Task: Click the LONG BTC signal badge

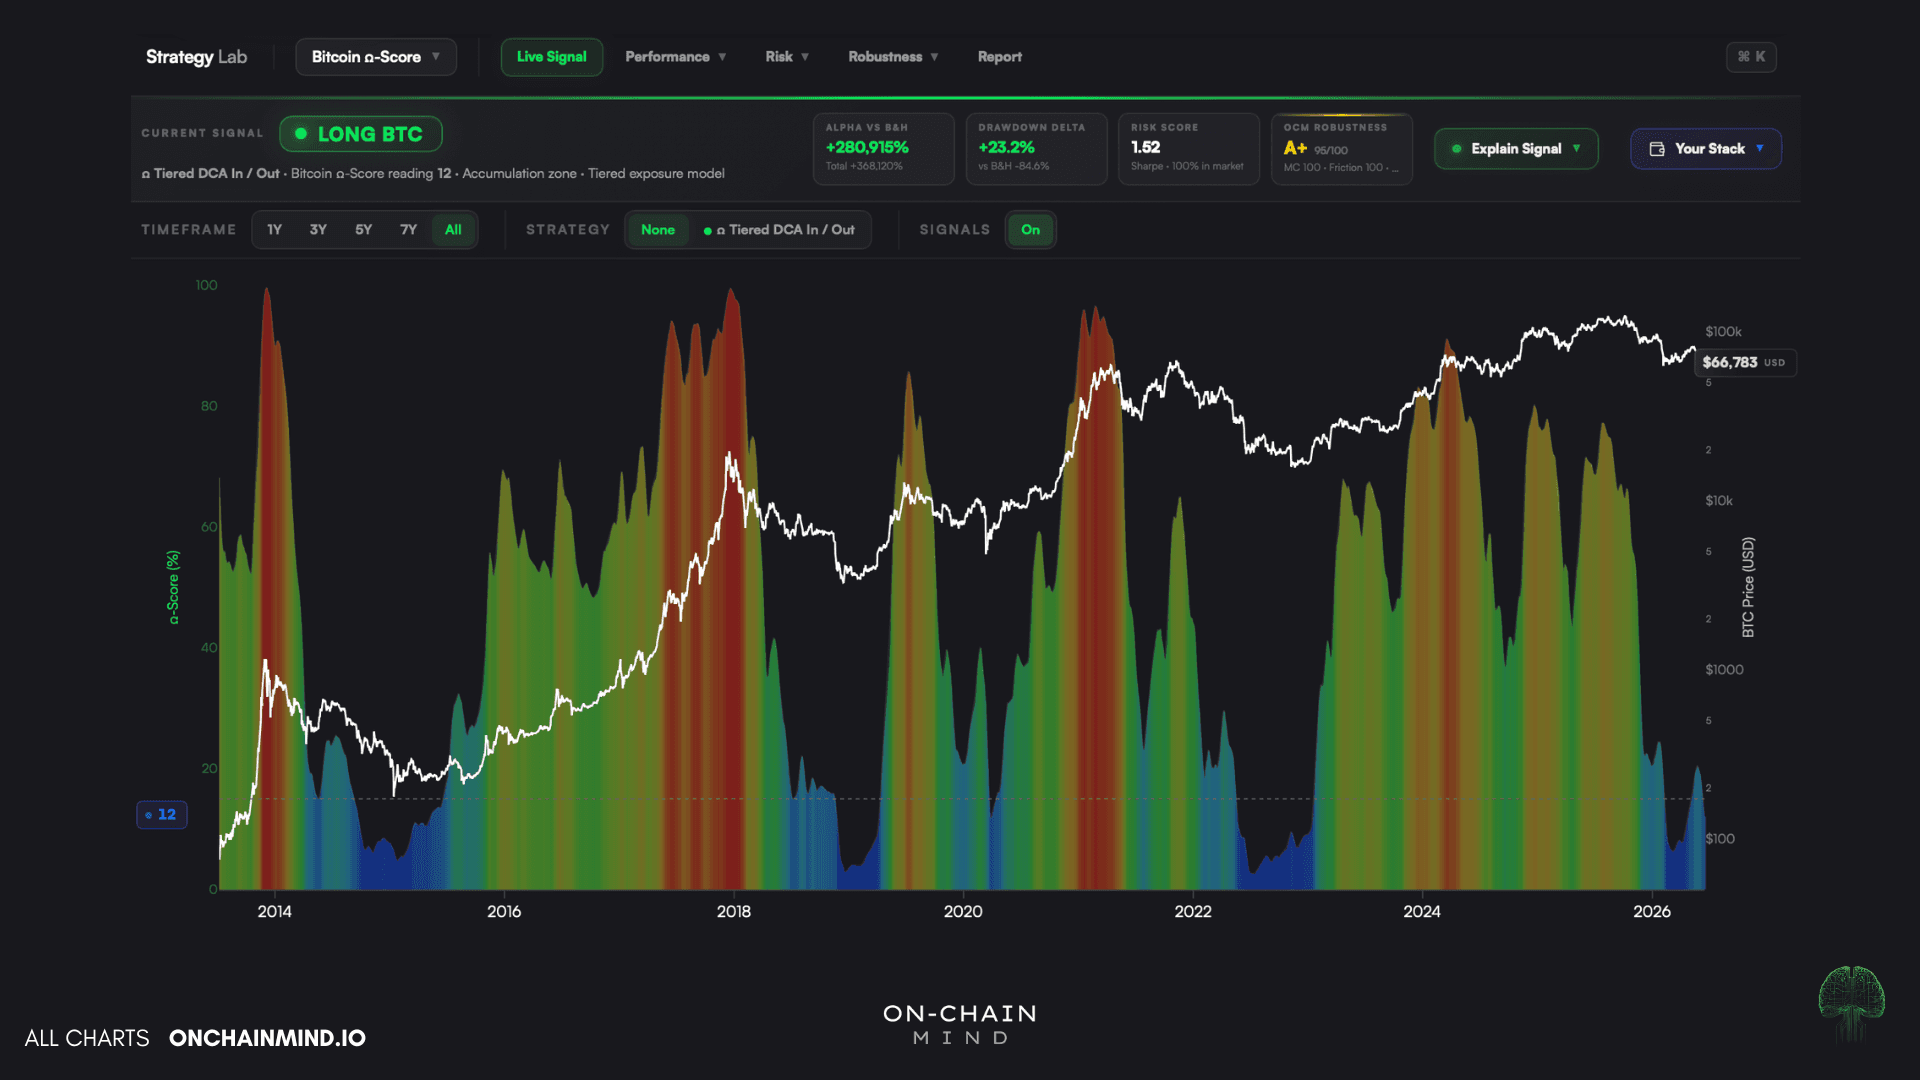Action: pyautogui.click(x=361, y=134)
